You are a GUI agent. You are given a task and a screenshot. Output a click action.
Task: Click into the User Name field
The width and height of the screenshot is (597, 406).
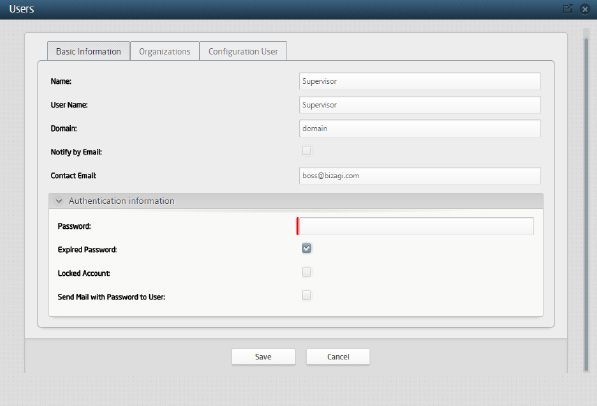pos(420,105)
